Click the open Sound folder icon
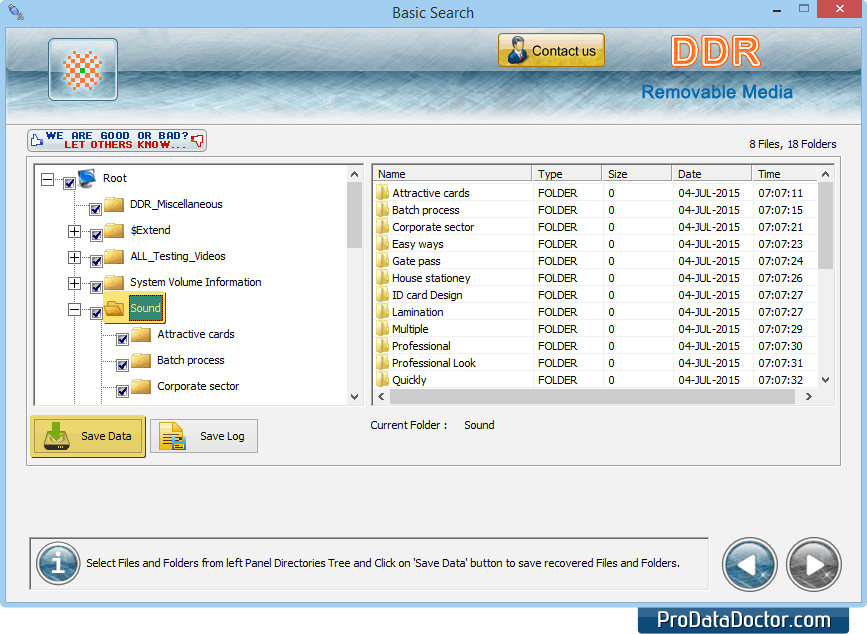867x634 pixels. pos(115,308)
